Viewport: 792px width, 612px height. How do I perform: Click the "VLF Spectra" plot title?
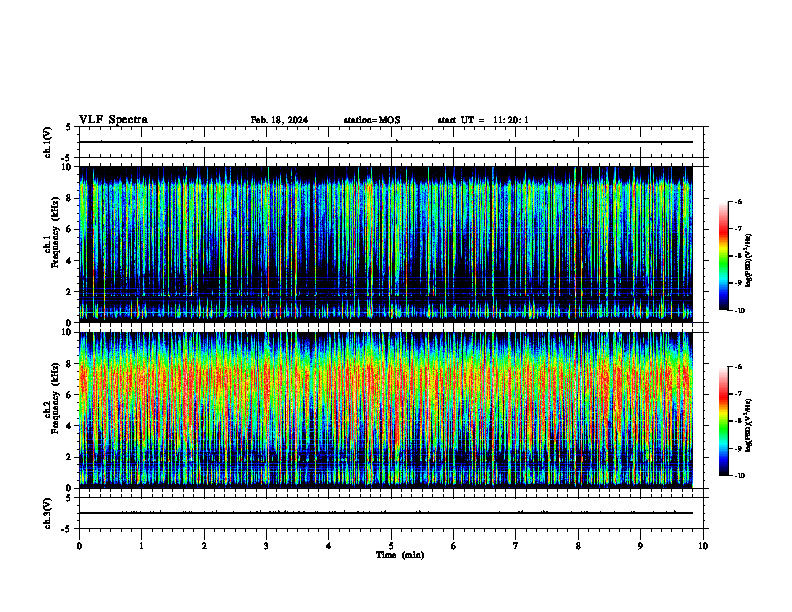[x=113, y=120]
